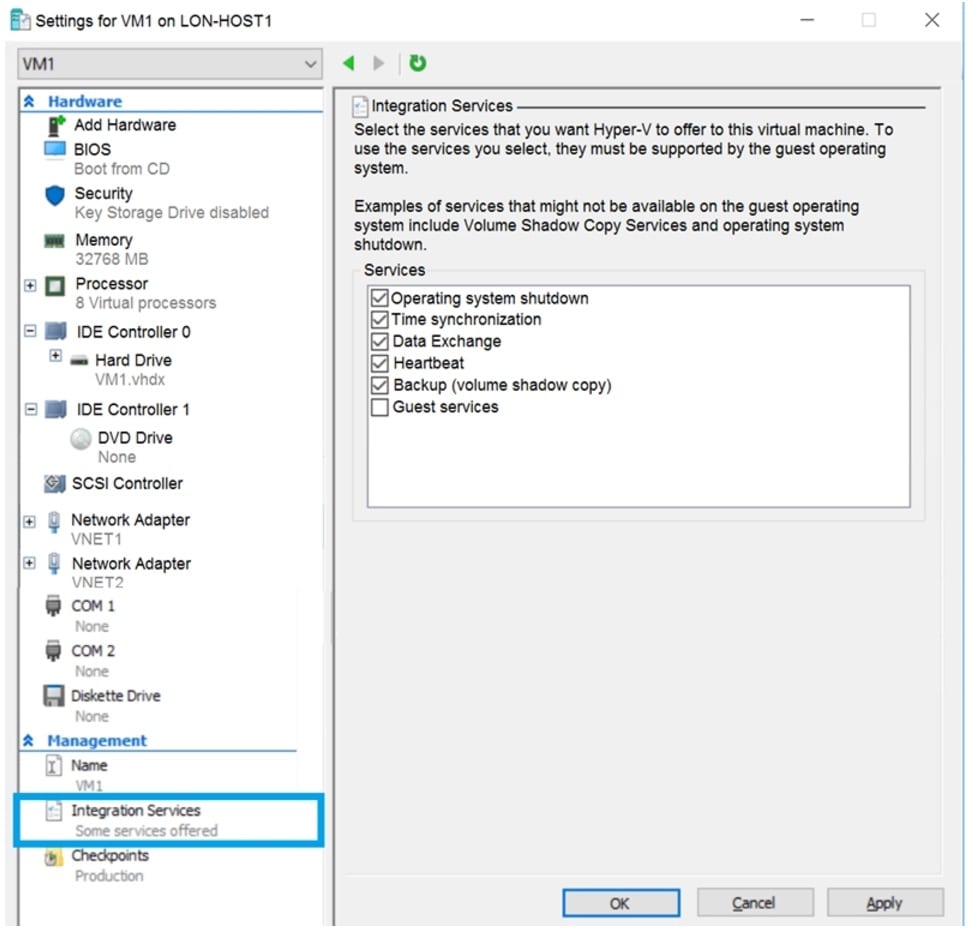Click OK to save settings

point(620,902)
